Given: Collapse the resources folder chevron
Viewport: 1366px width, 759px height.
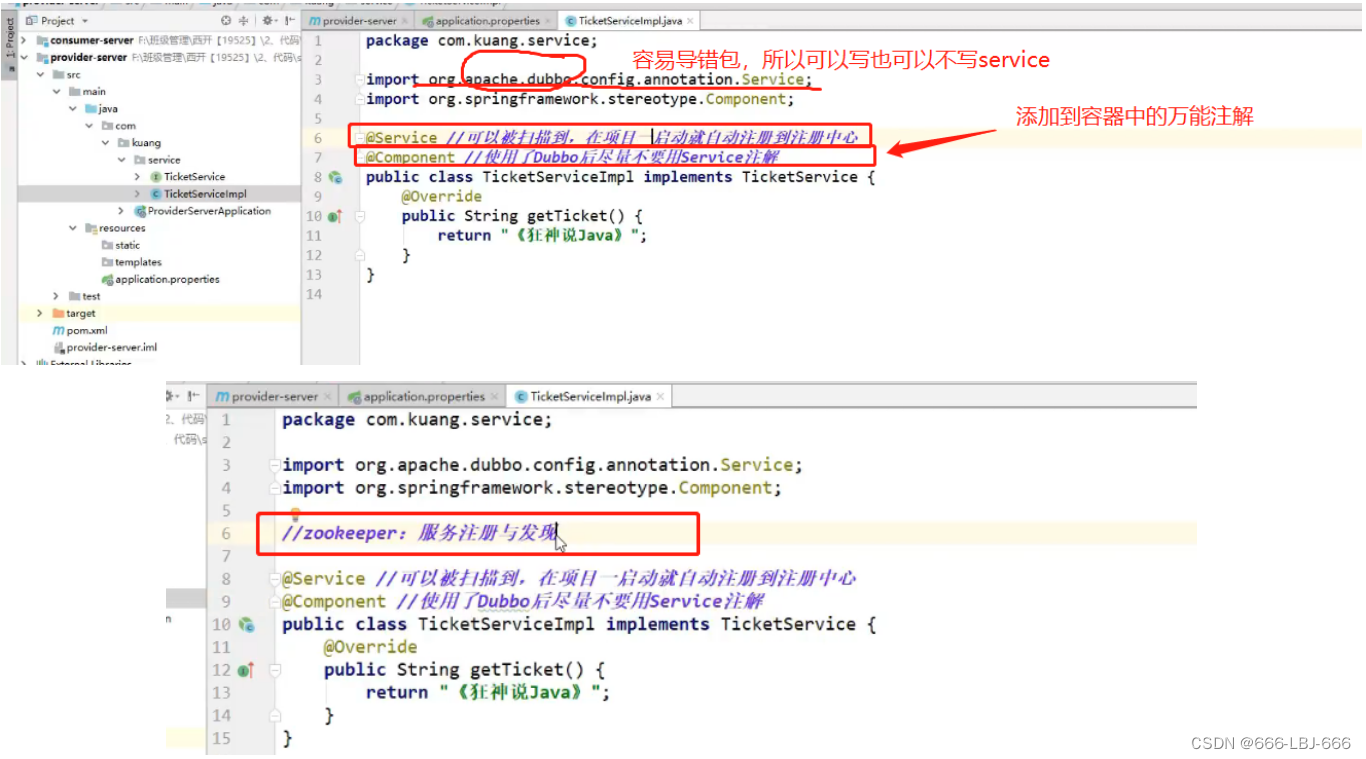Looking at the screenshot, I should pos(73,228).
